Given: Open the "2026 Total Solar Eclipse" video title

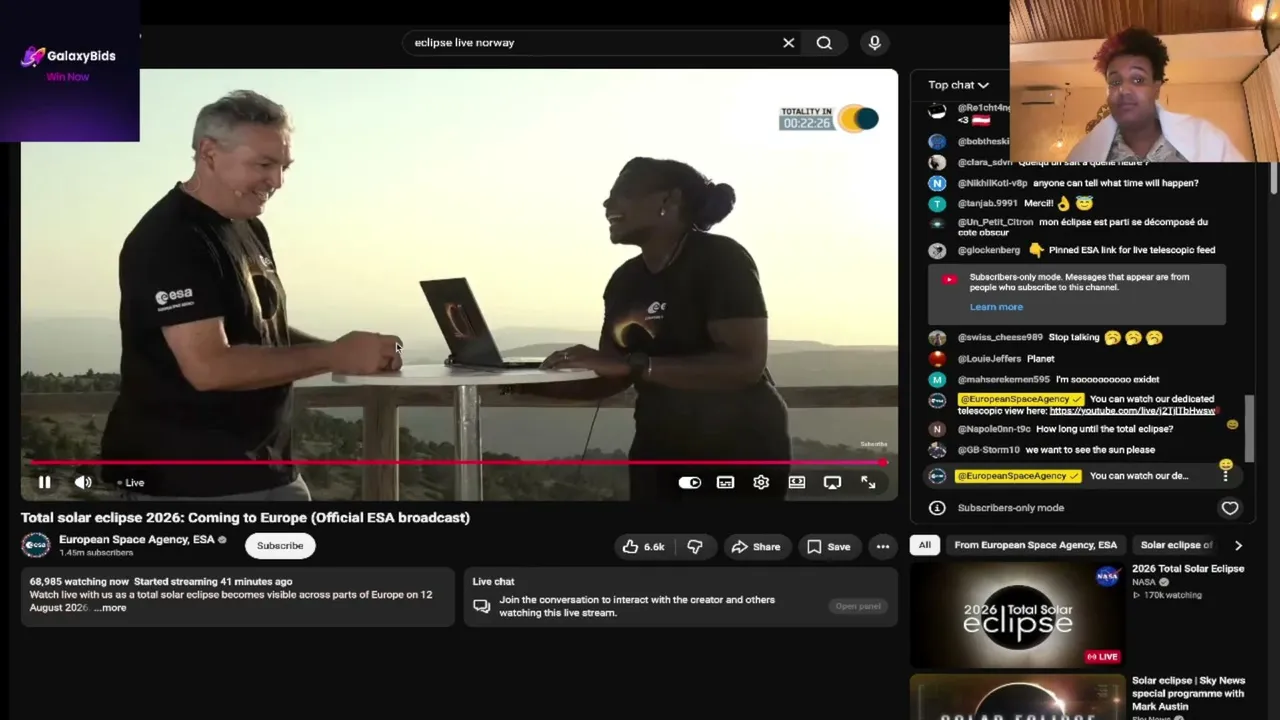Looking at the screenshot, I should point(1188,569).
